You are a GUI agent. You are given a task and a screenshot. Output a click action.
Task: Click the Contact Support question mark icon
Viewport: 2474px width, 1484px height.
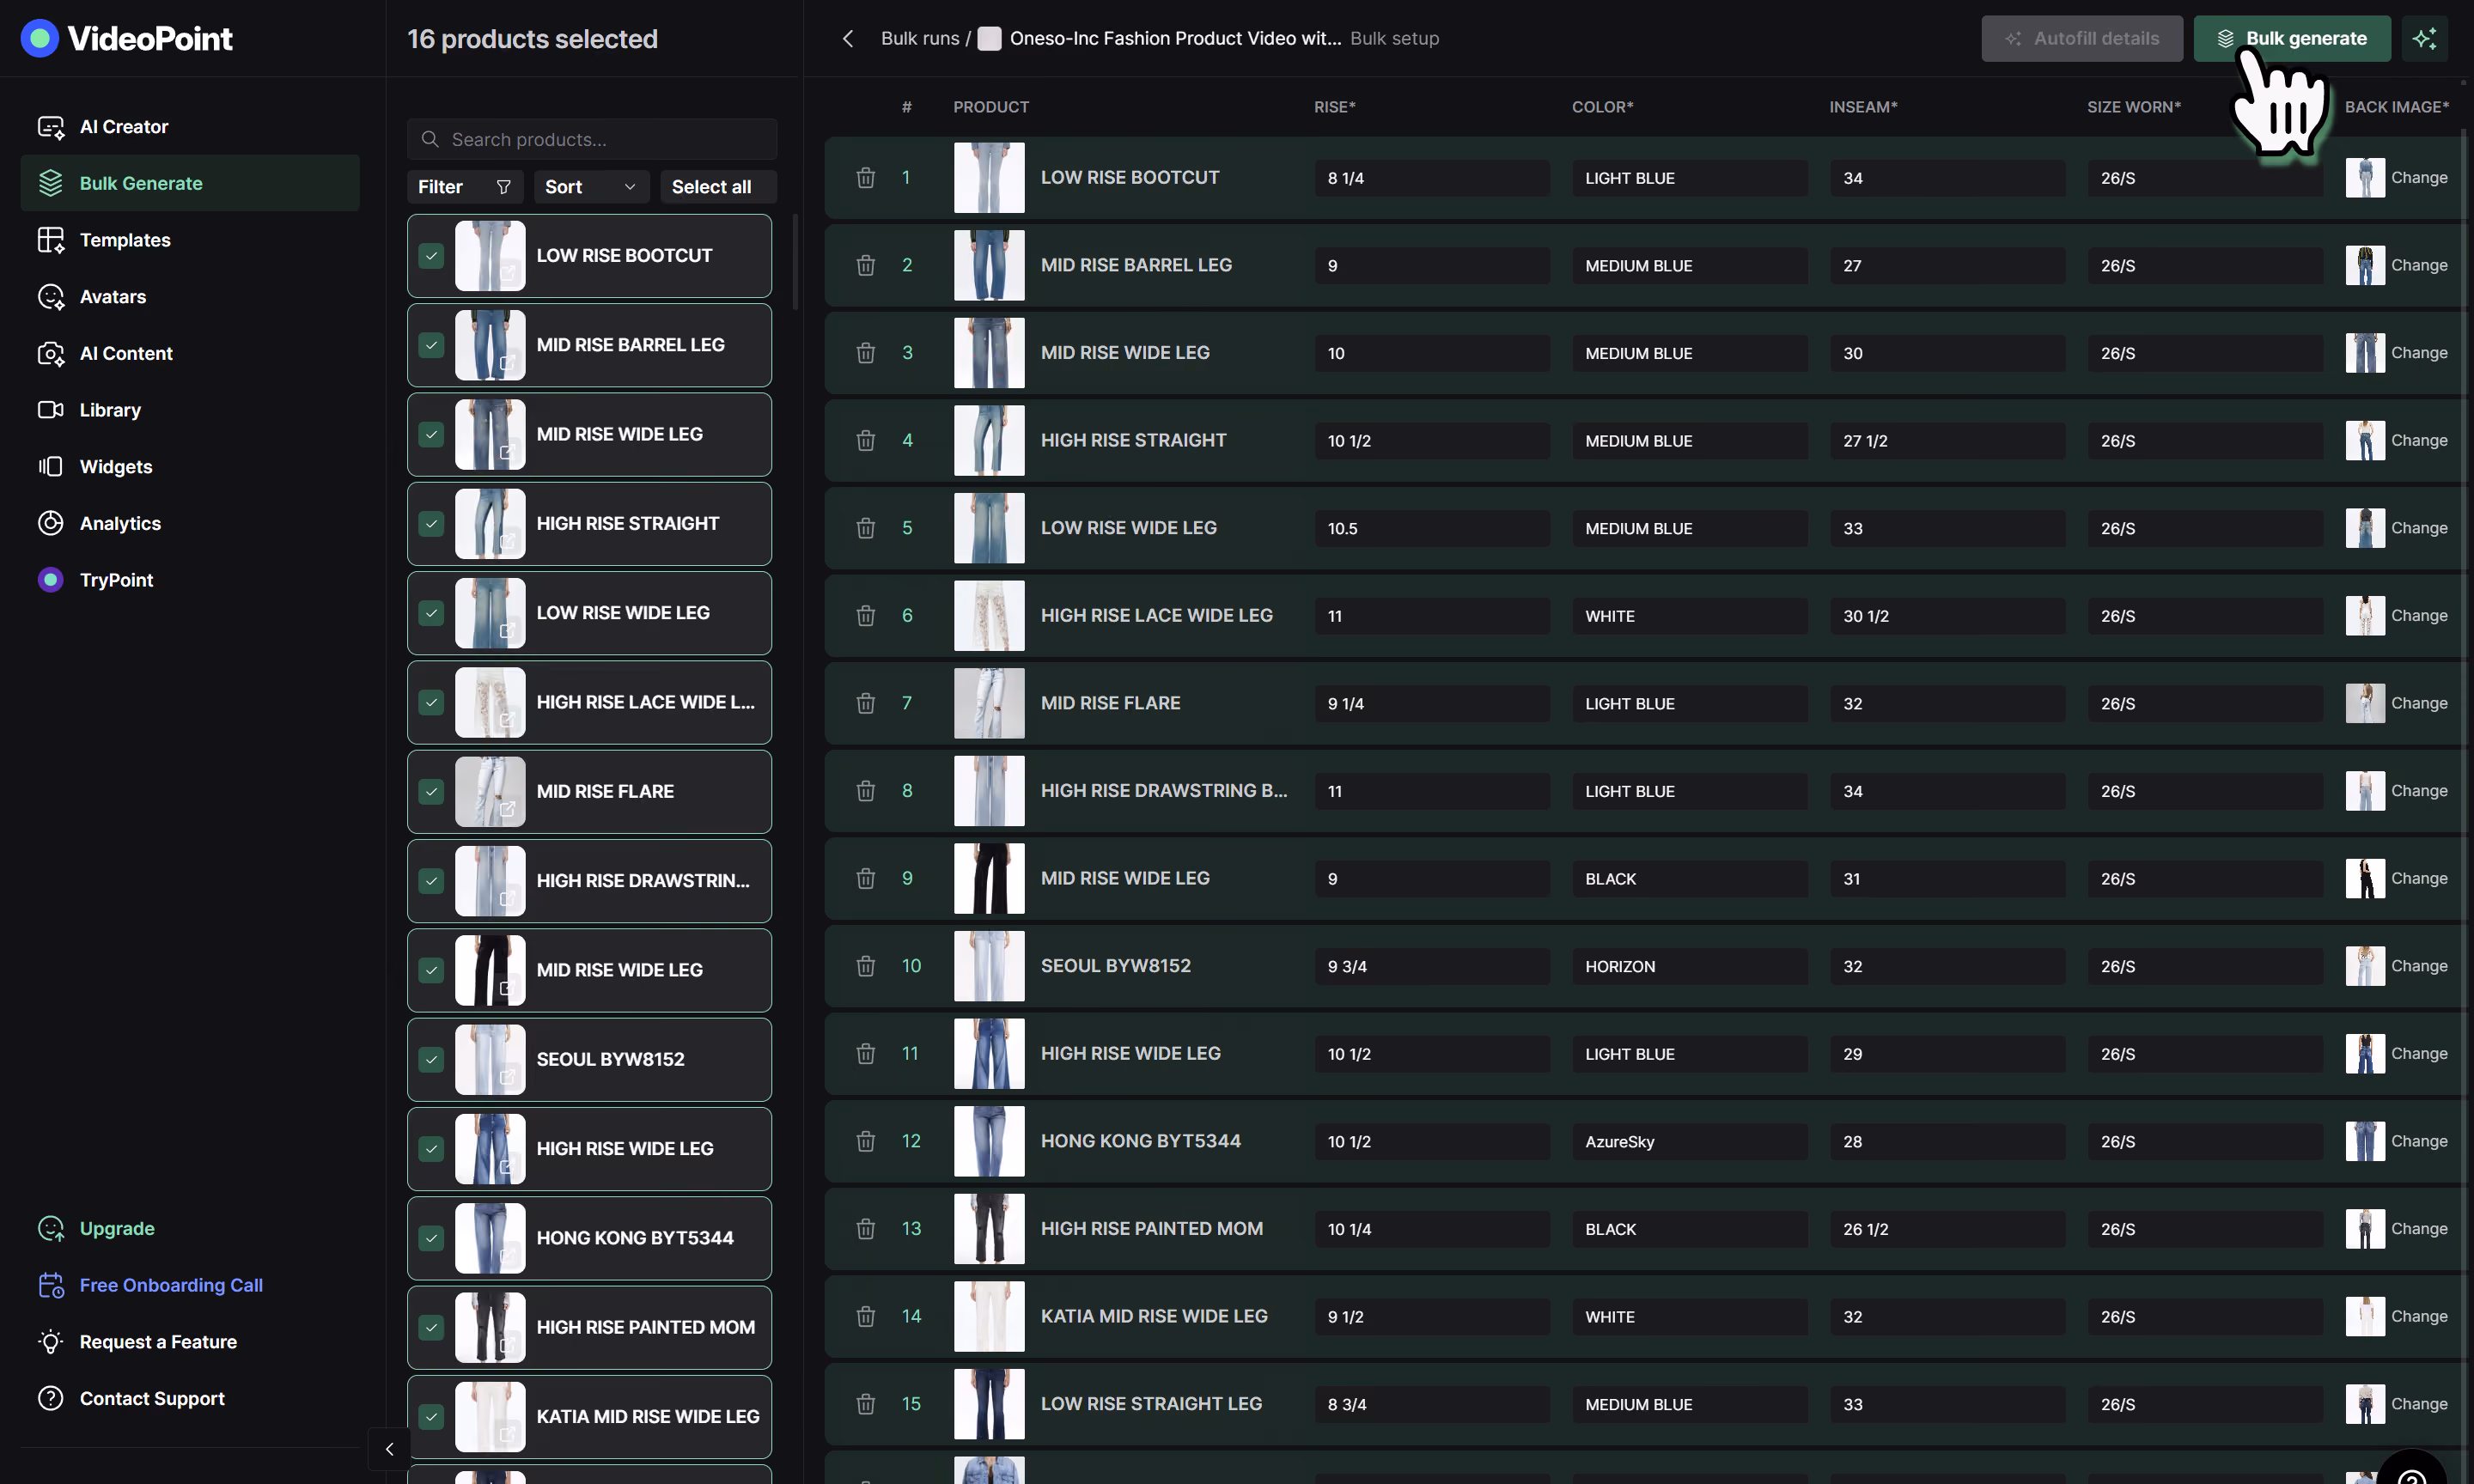50,1399
